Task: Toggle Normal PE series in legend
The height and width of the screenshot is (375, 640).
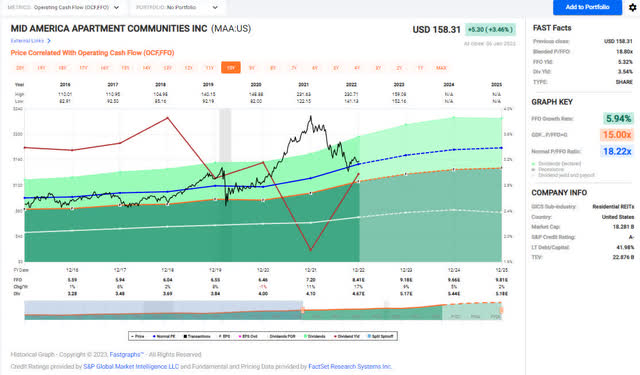Action: (164, 336)
